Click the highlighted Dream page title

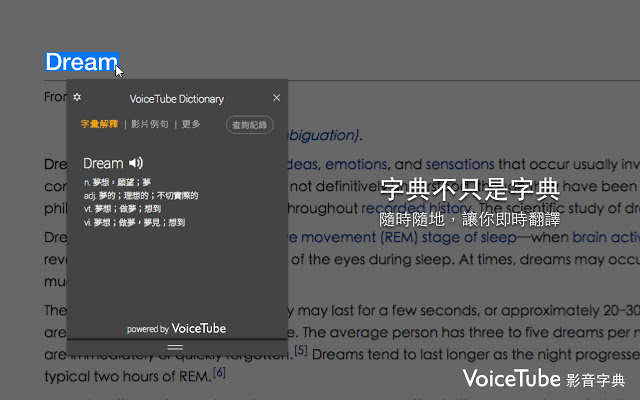click(82, 62)
